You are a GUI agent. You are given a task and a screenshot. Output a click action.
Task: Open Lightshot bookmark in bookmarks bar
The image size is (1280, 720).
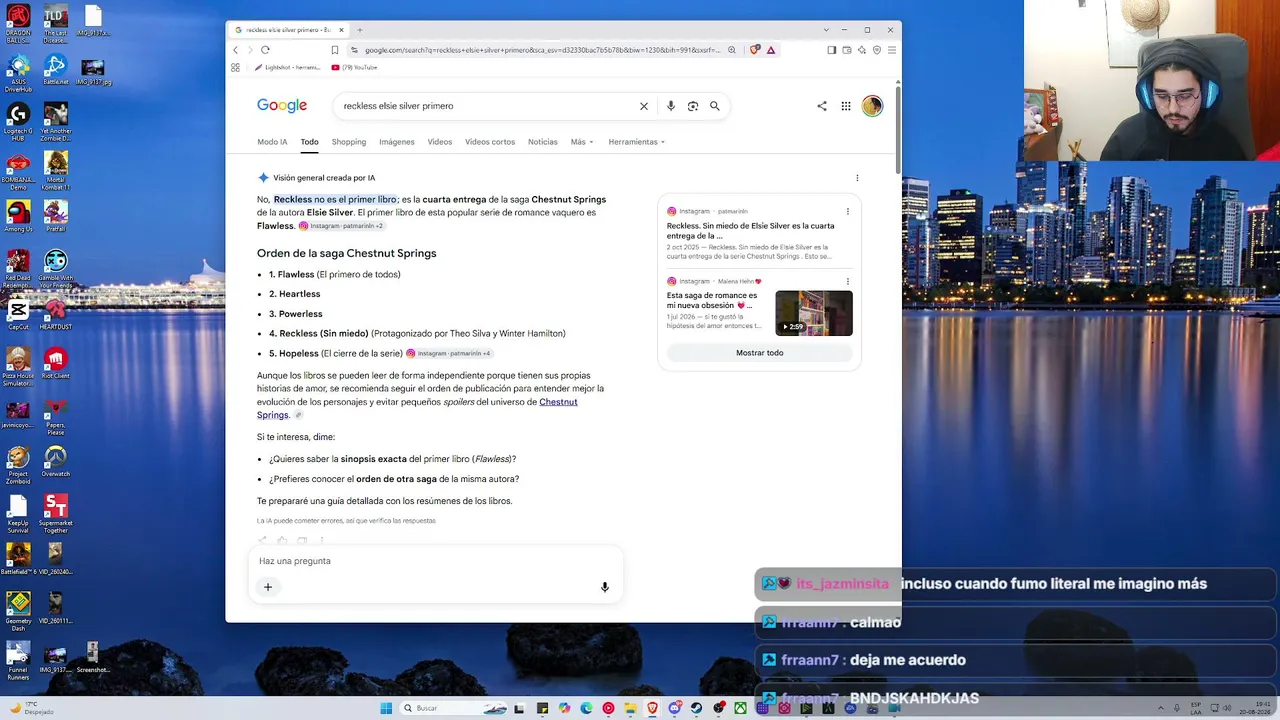[288, 67]
